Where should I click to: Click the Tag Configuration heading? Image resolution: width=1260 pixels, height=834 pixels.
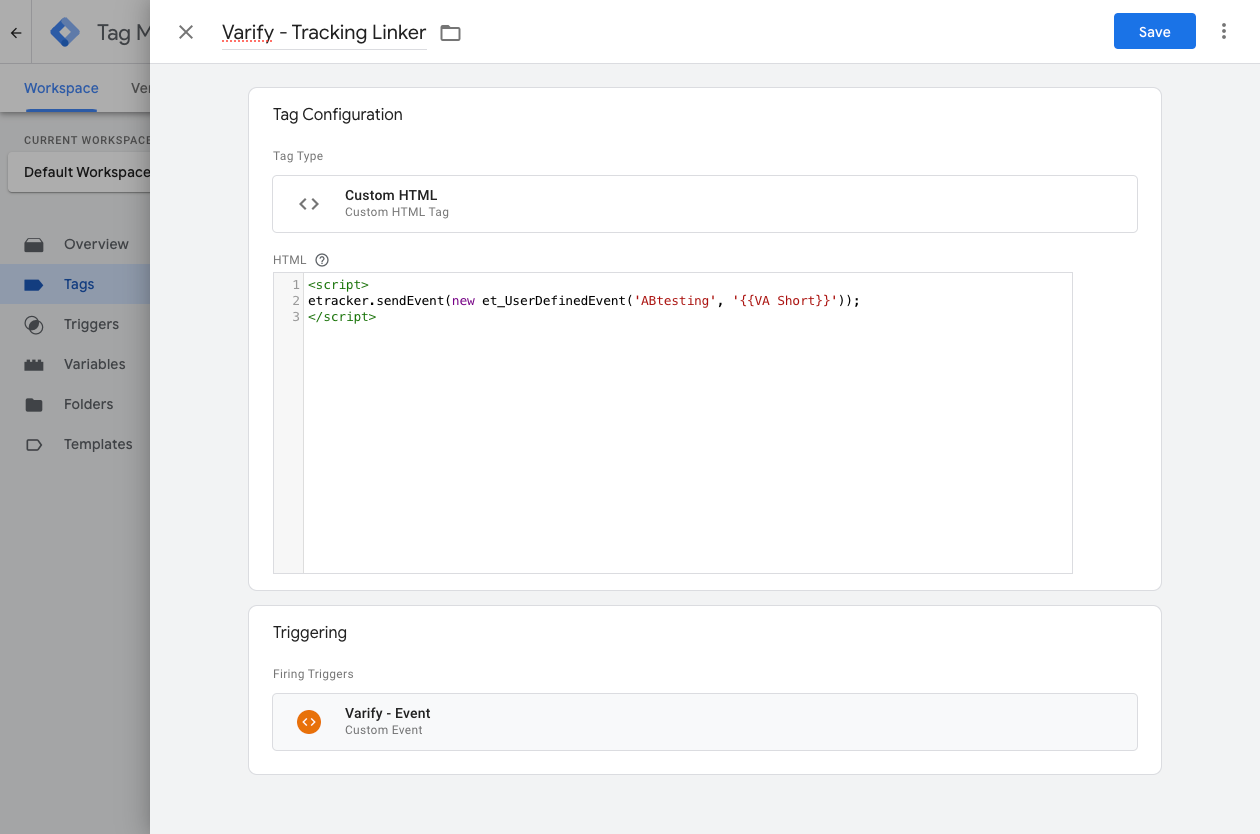(x=338, y=115)
